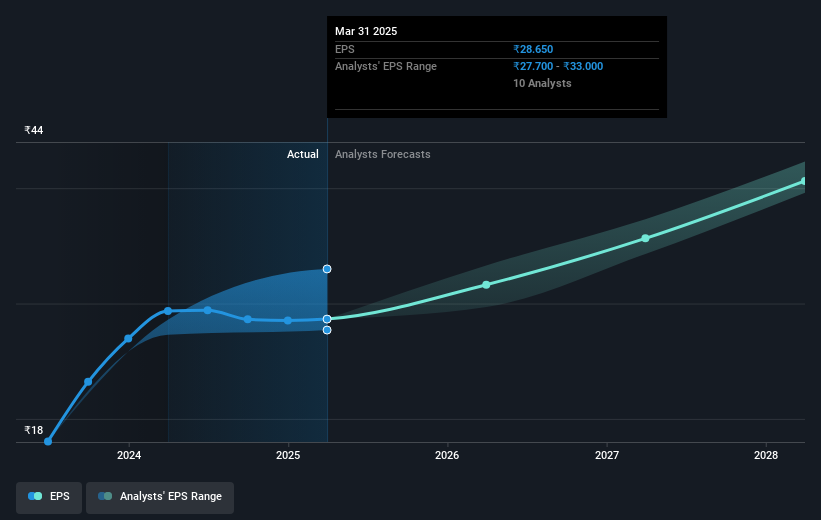
Task: Click the mid-2024 EPS data point
Action: coord(208,311)
